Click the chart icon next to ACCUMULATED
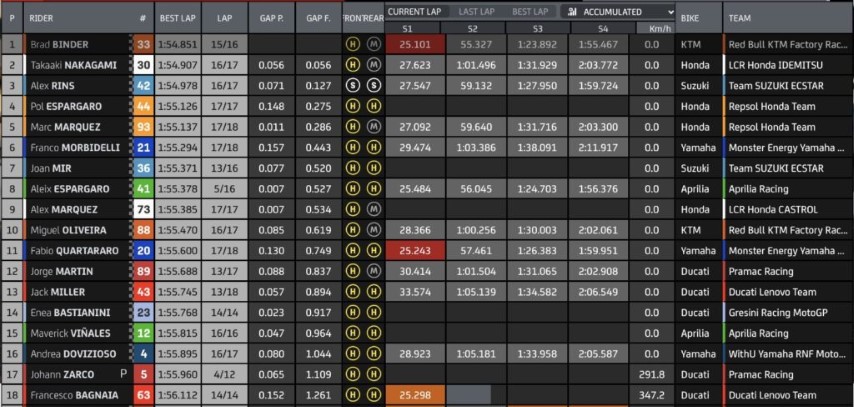 pos(572,11)
